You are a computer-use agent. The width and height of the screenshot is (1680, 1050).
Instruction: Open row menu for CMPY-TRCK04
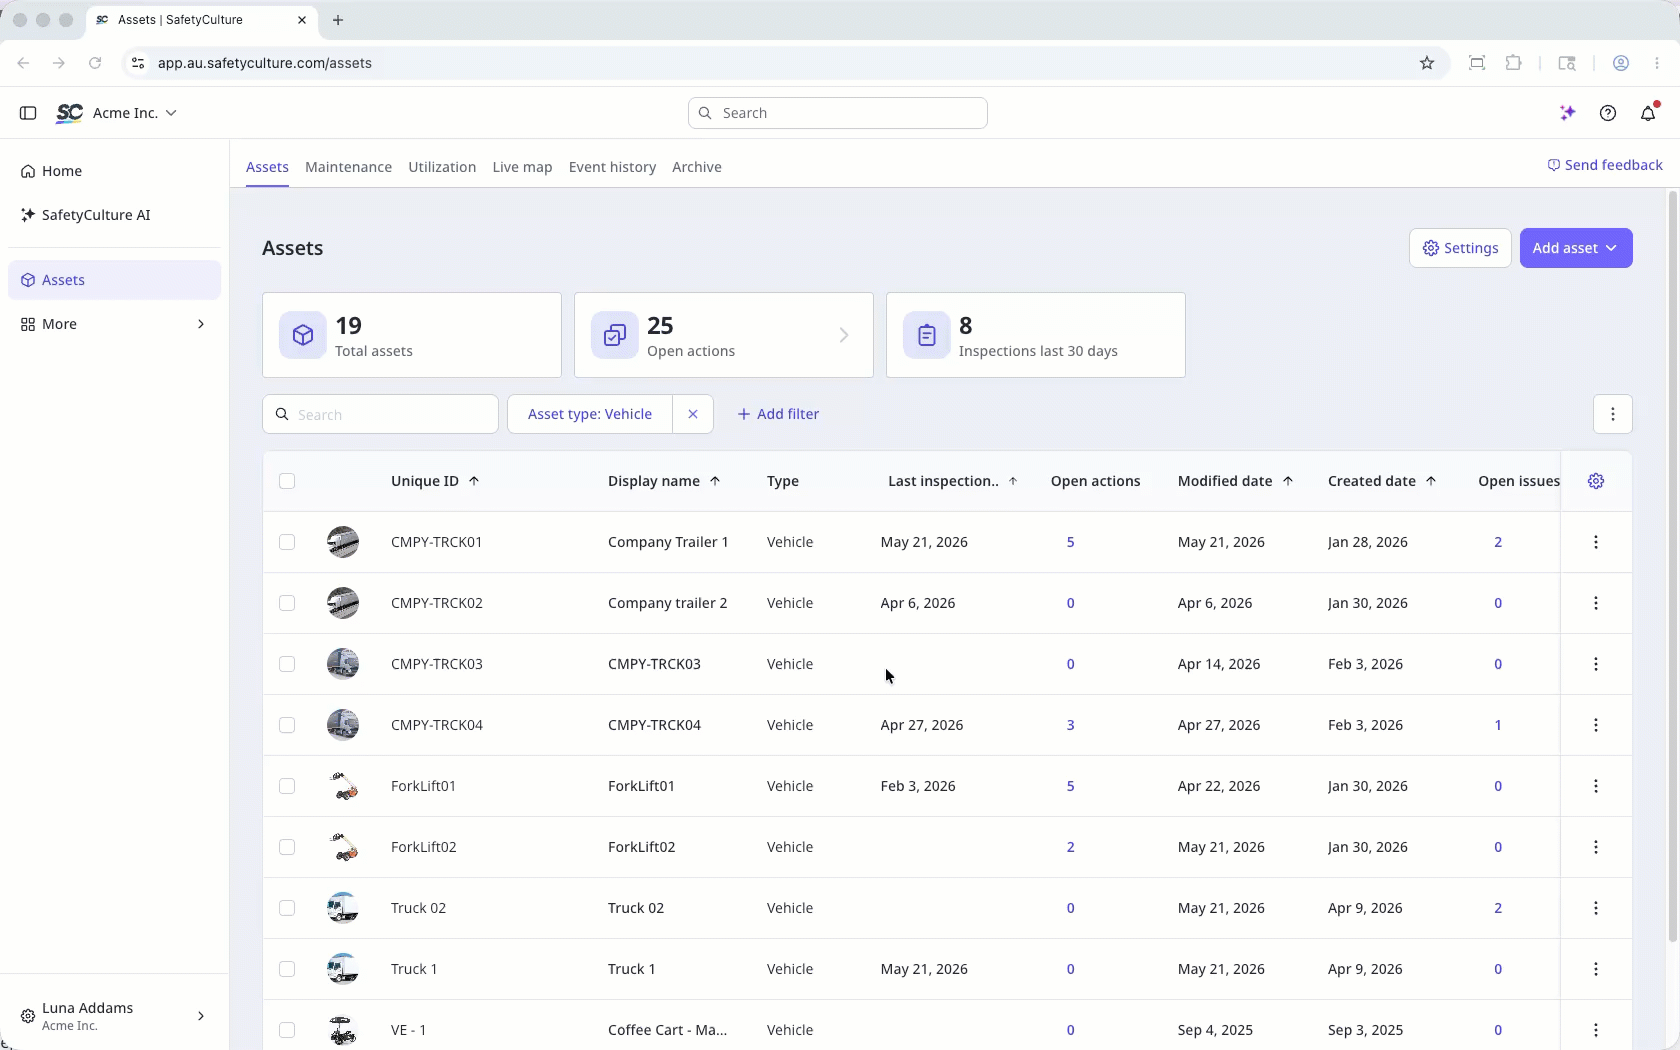click(1596, 725)
